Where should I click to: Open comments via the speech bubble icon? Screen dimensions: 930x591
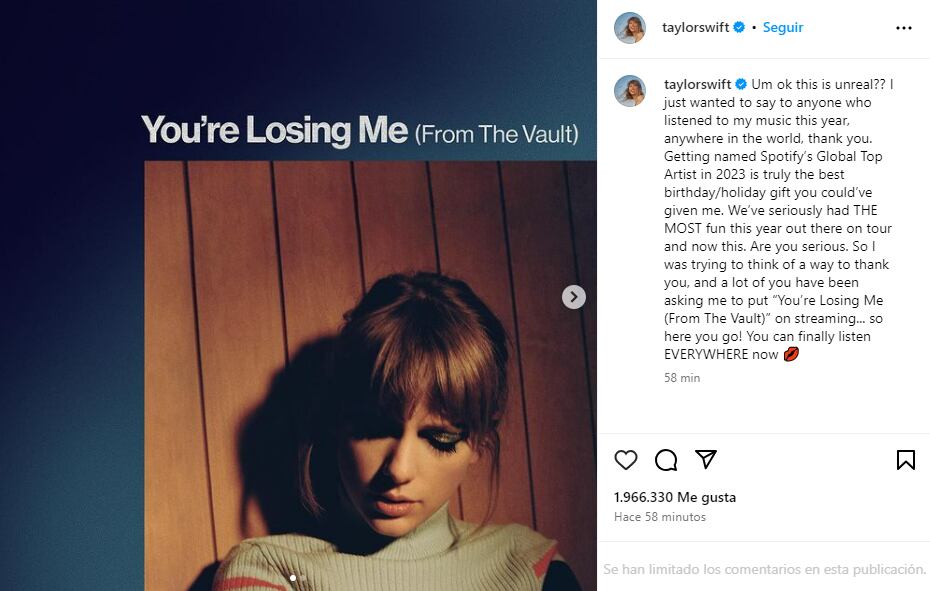pyautogui.click(x=666, y=460)
